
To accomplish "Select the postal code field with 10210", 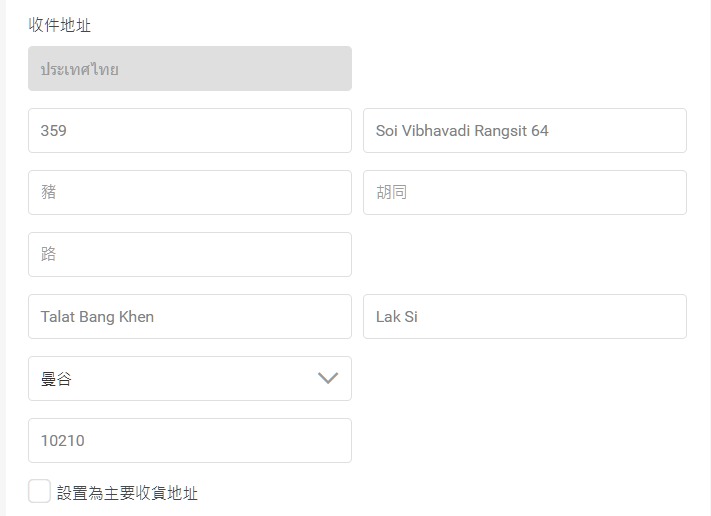I will point(190,441).
